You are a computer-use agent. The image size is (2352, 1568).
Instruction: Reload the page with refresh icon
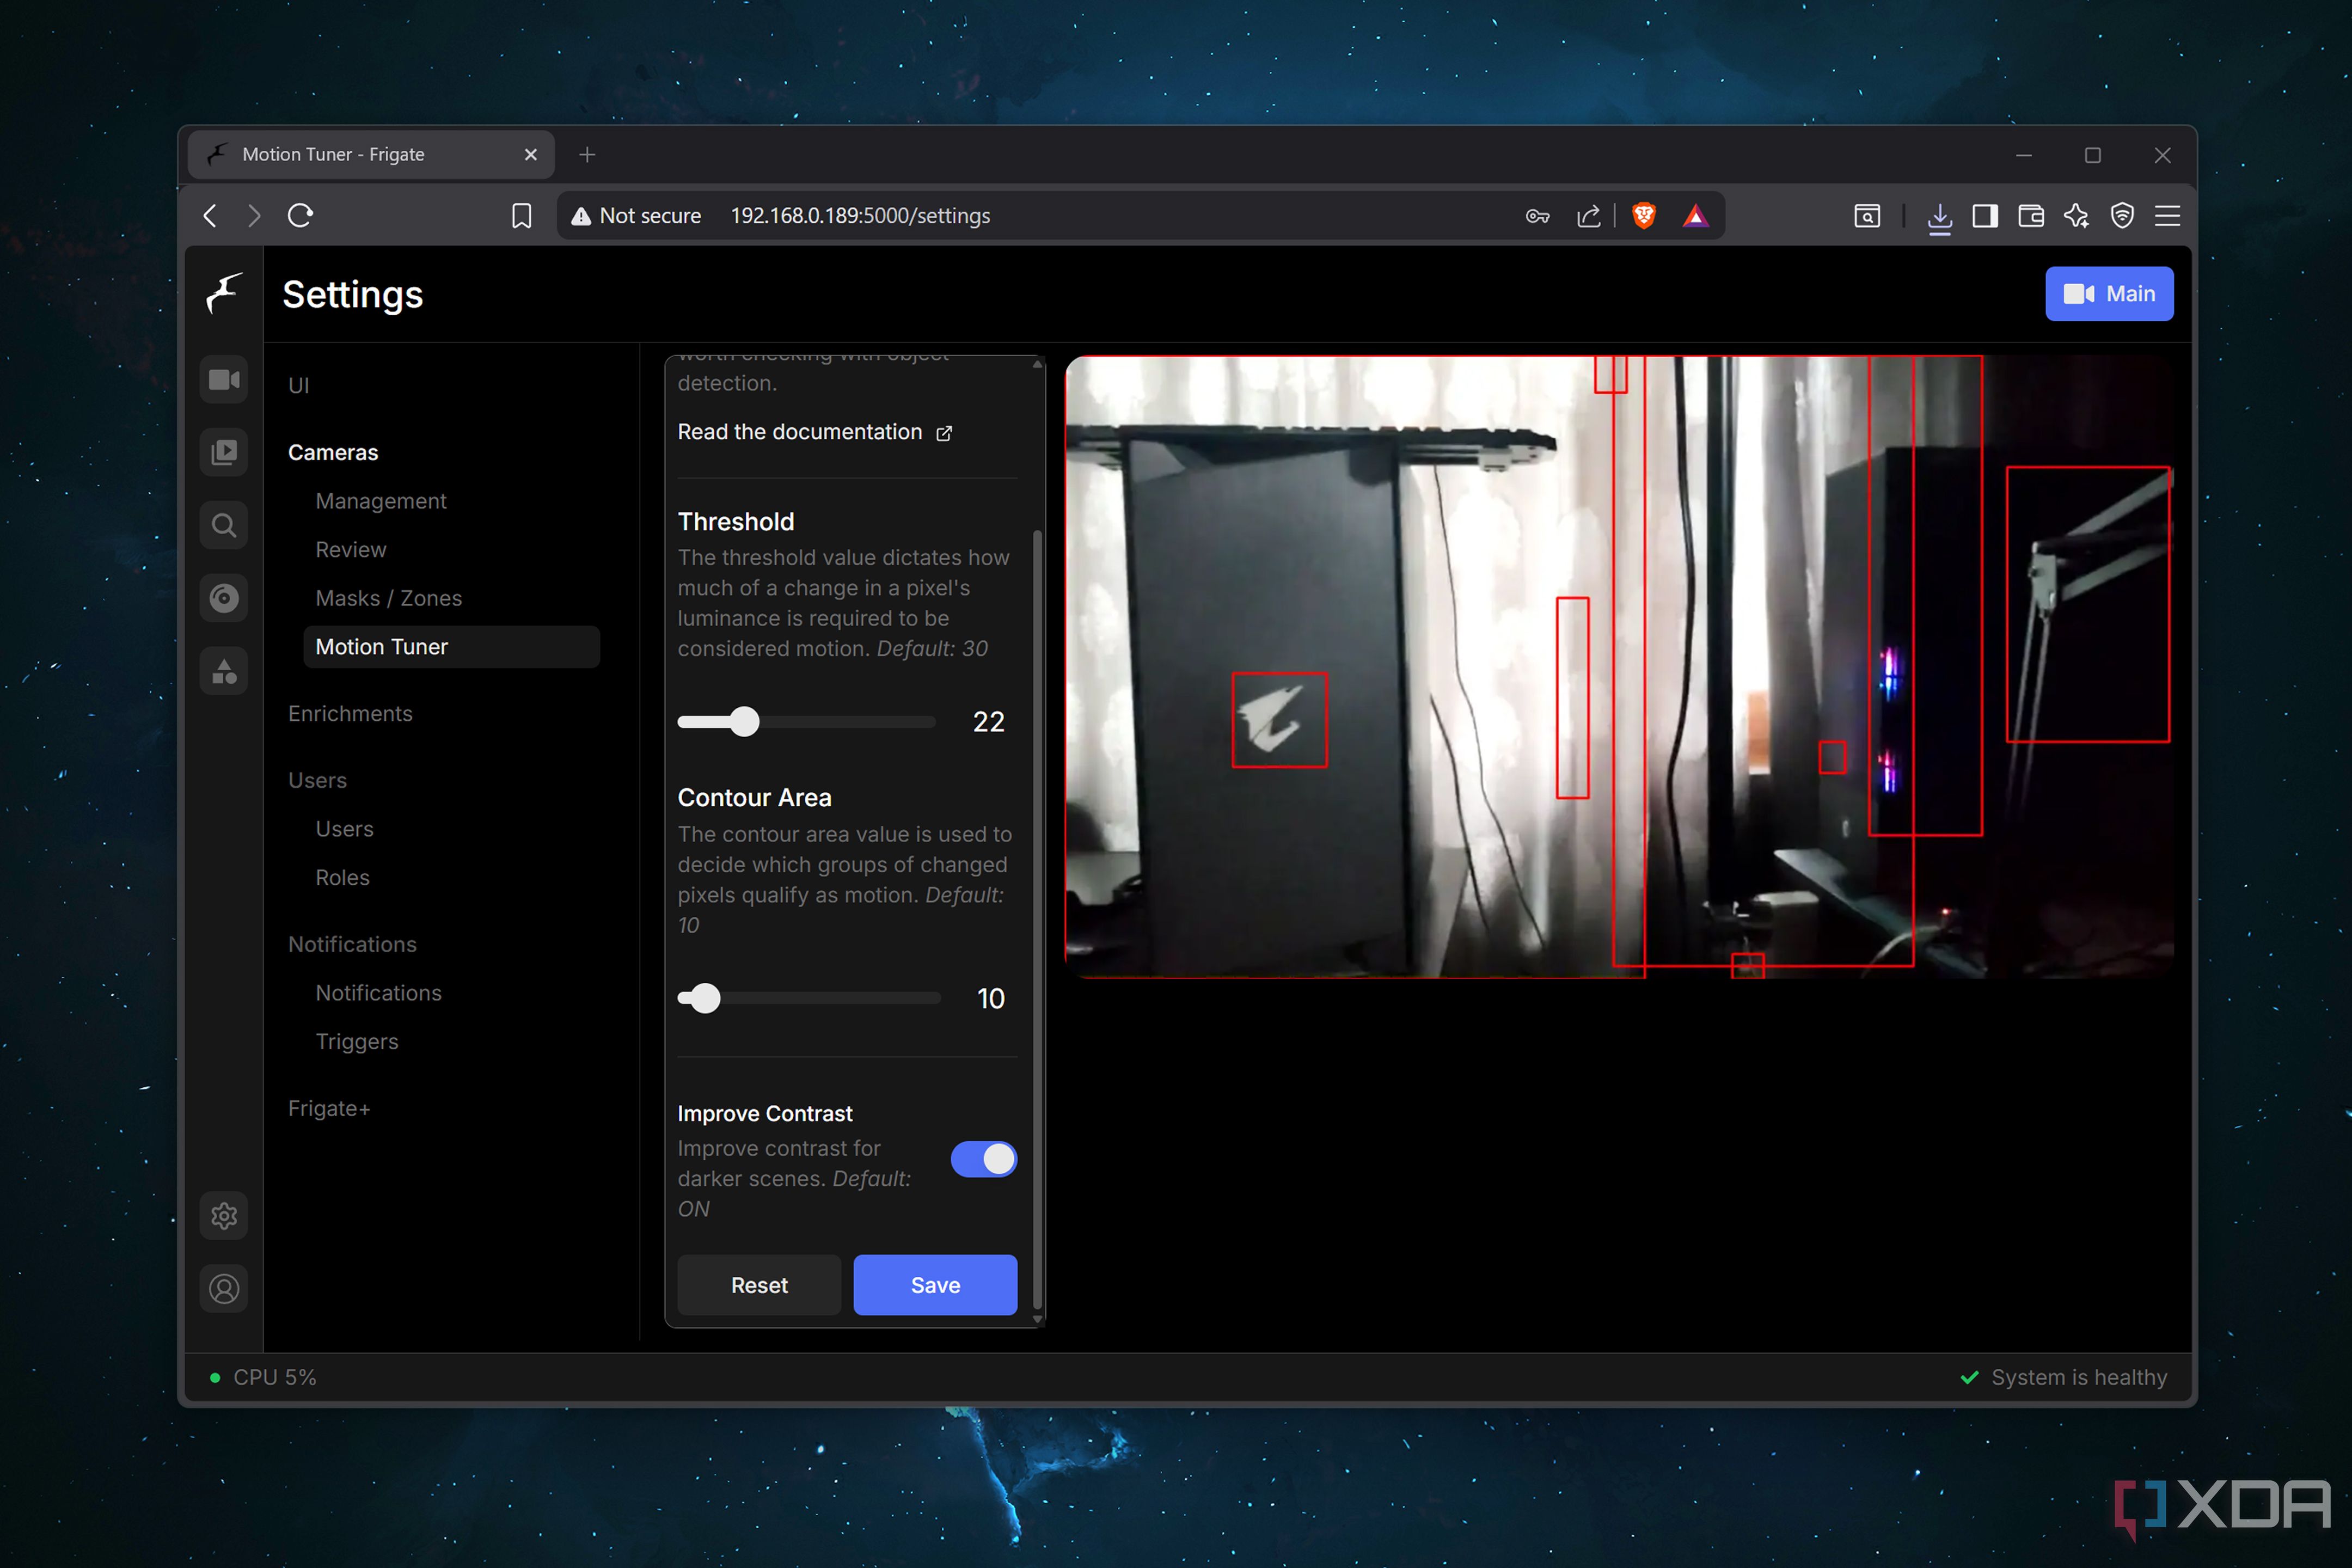click(x=300, y=215)
